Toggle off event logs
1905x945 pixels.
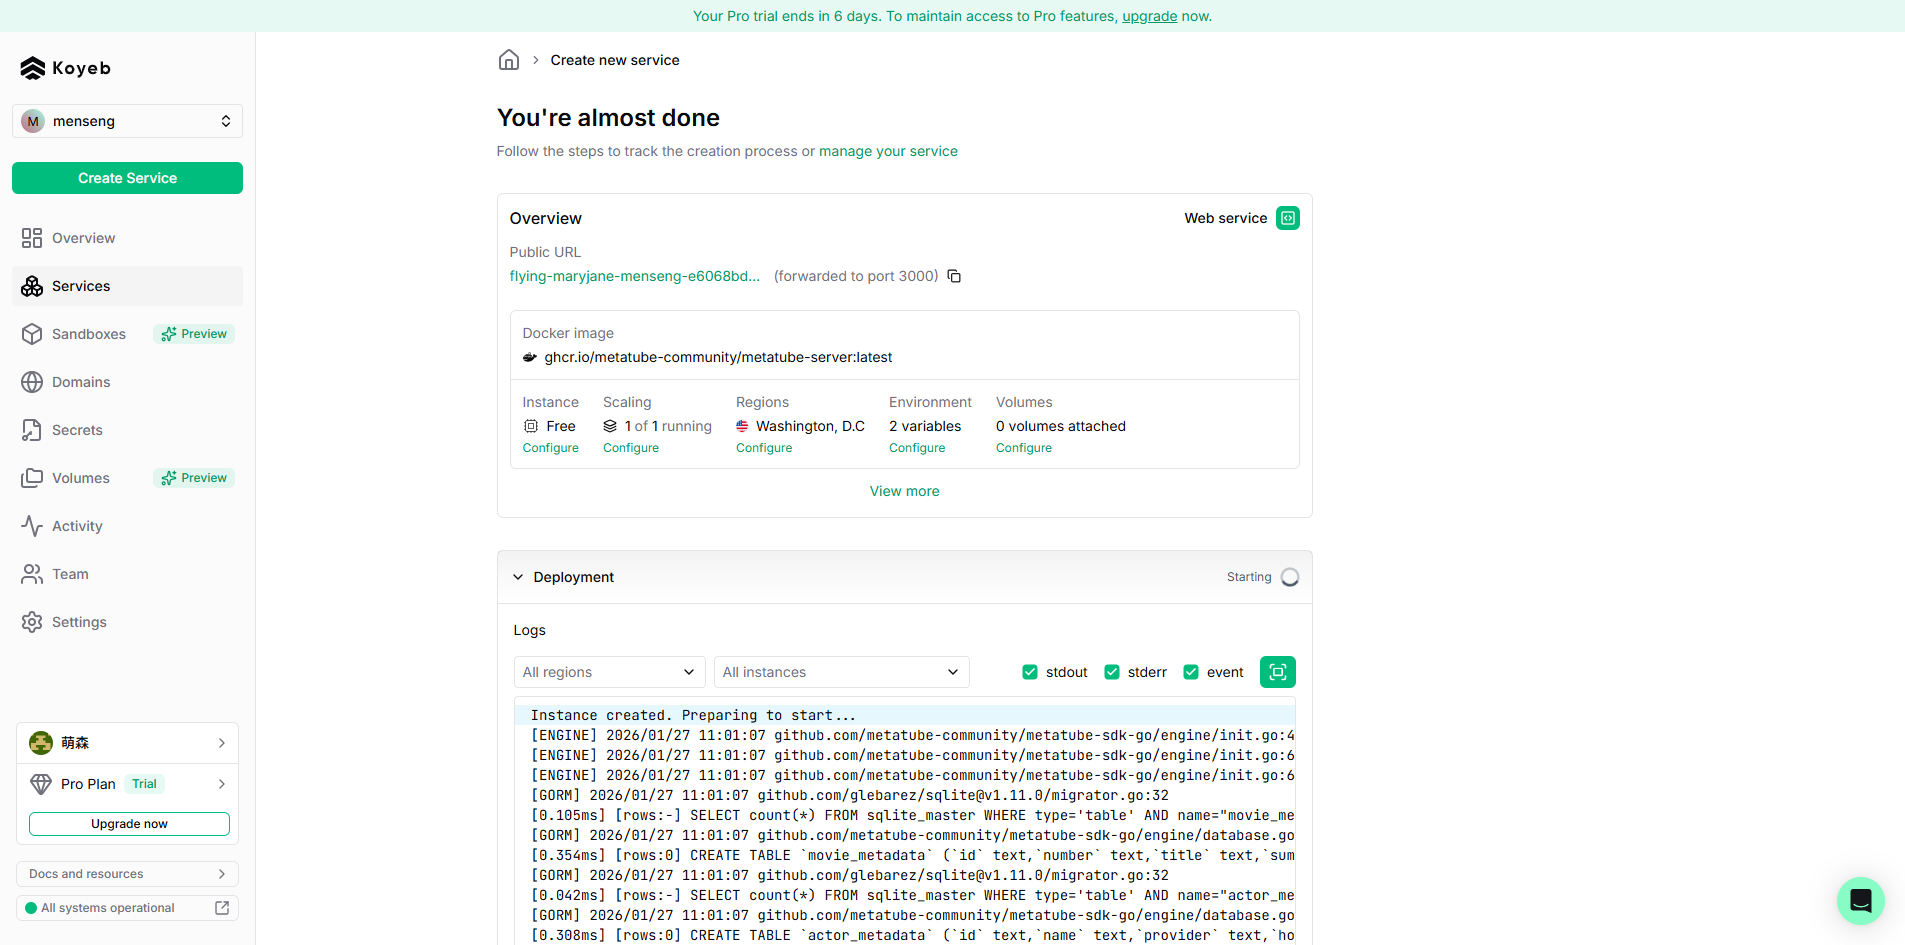pyautogui.click(x=1191, y=672)
